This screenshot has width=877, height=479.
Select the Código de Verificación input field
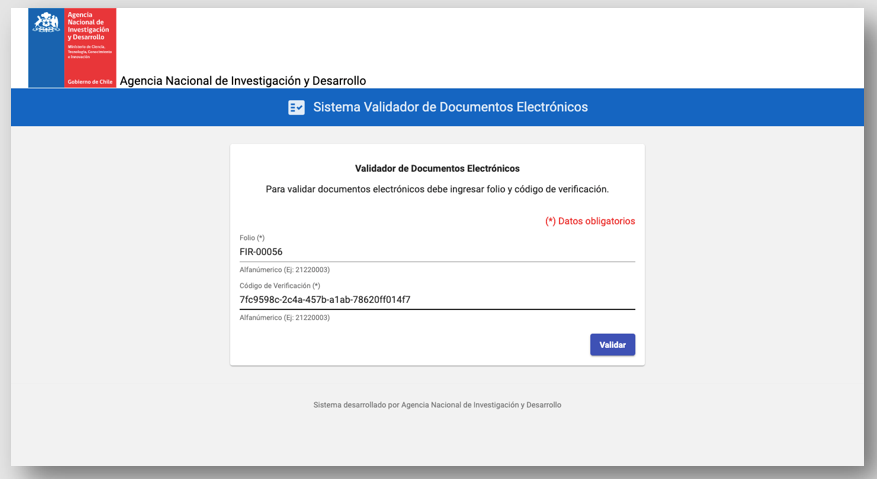[x=437, y=300]
